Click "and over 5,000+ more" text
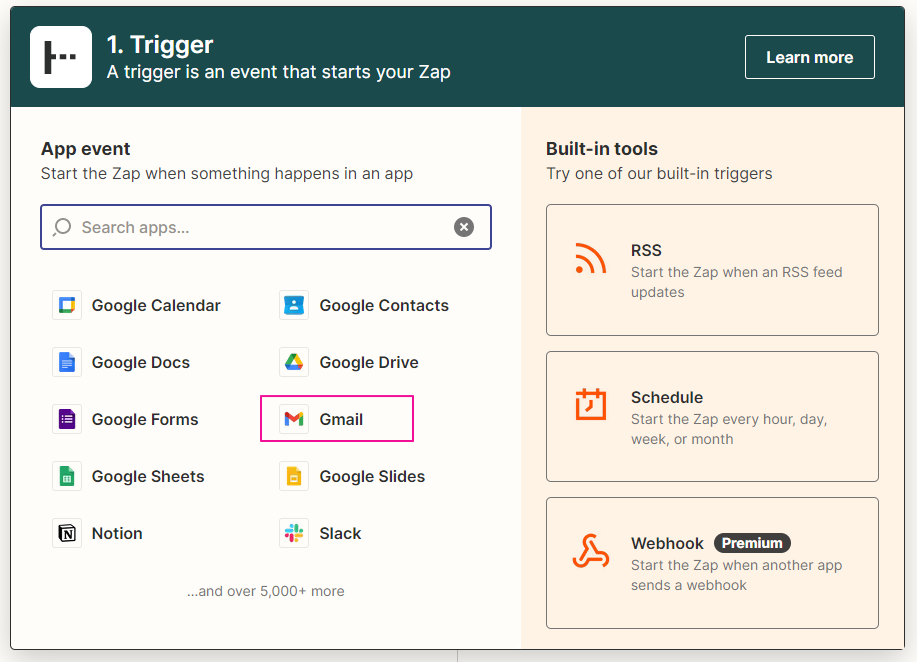Viewport: 917px width, 662px height. tap(265, 591)
